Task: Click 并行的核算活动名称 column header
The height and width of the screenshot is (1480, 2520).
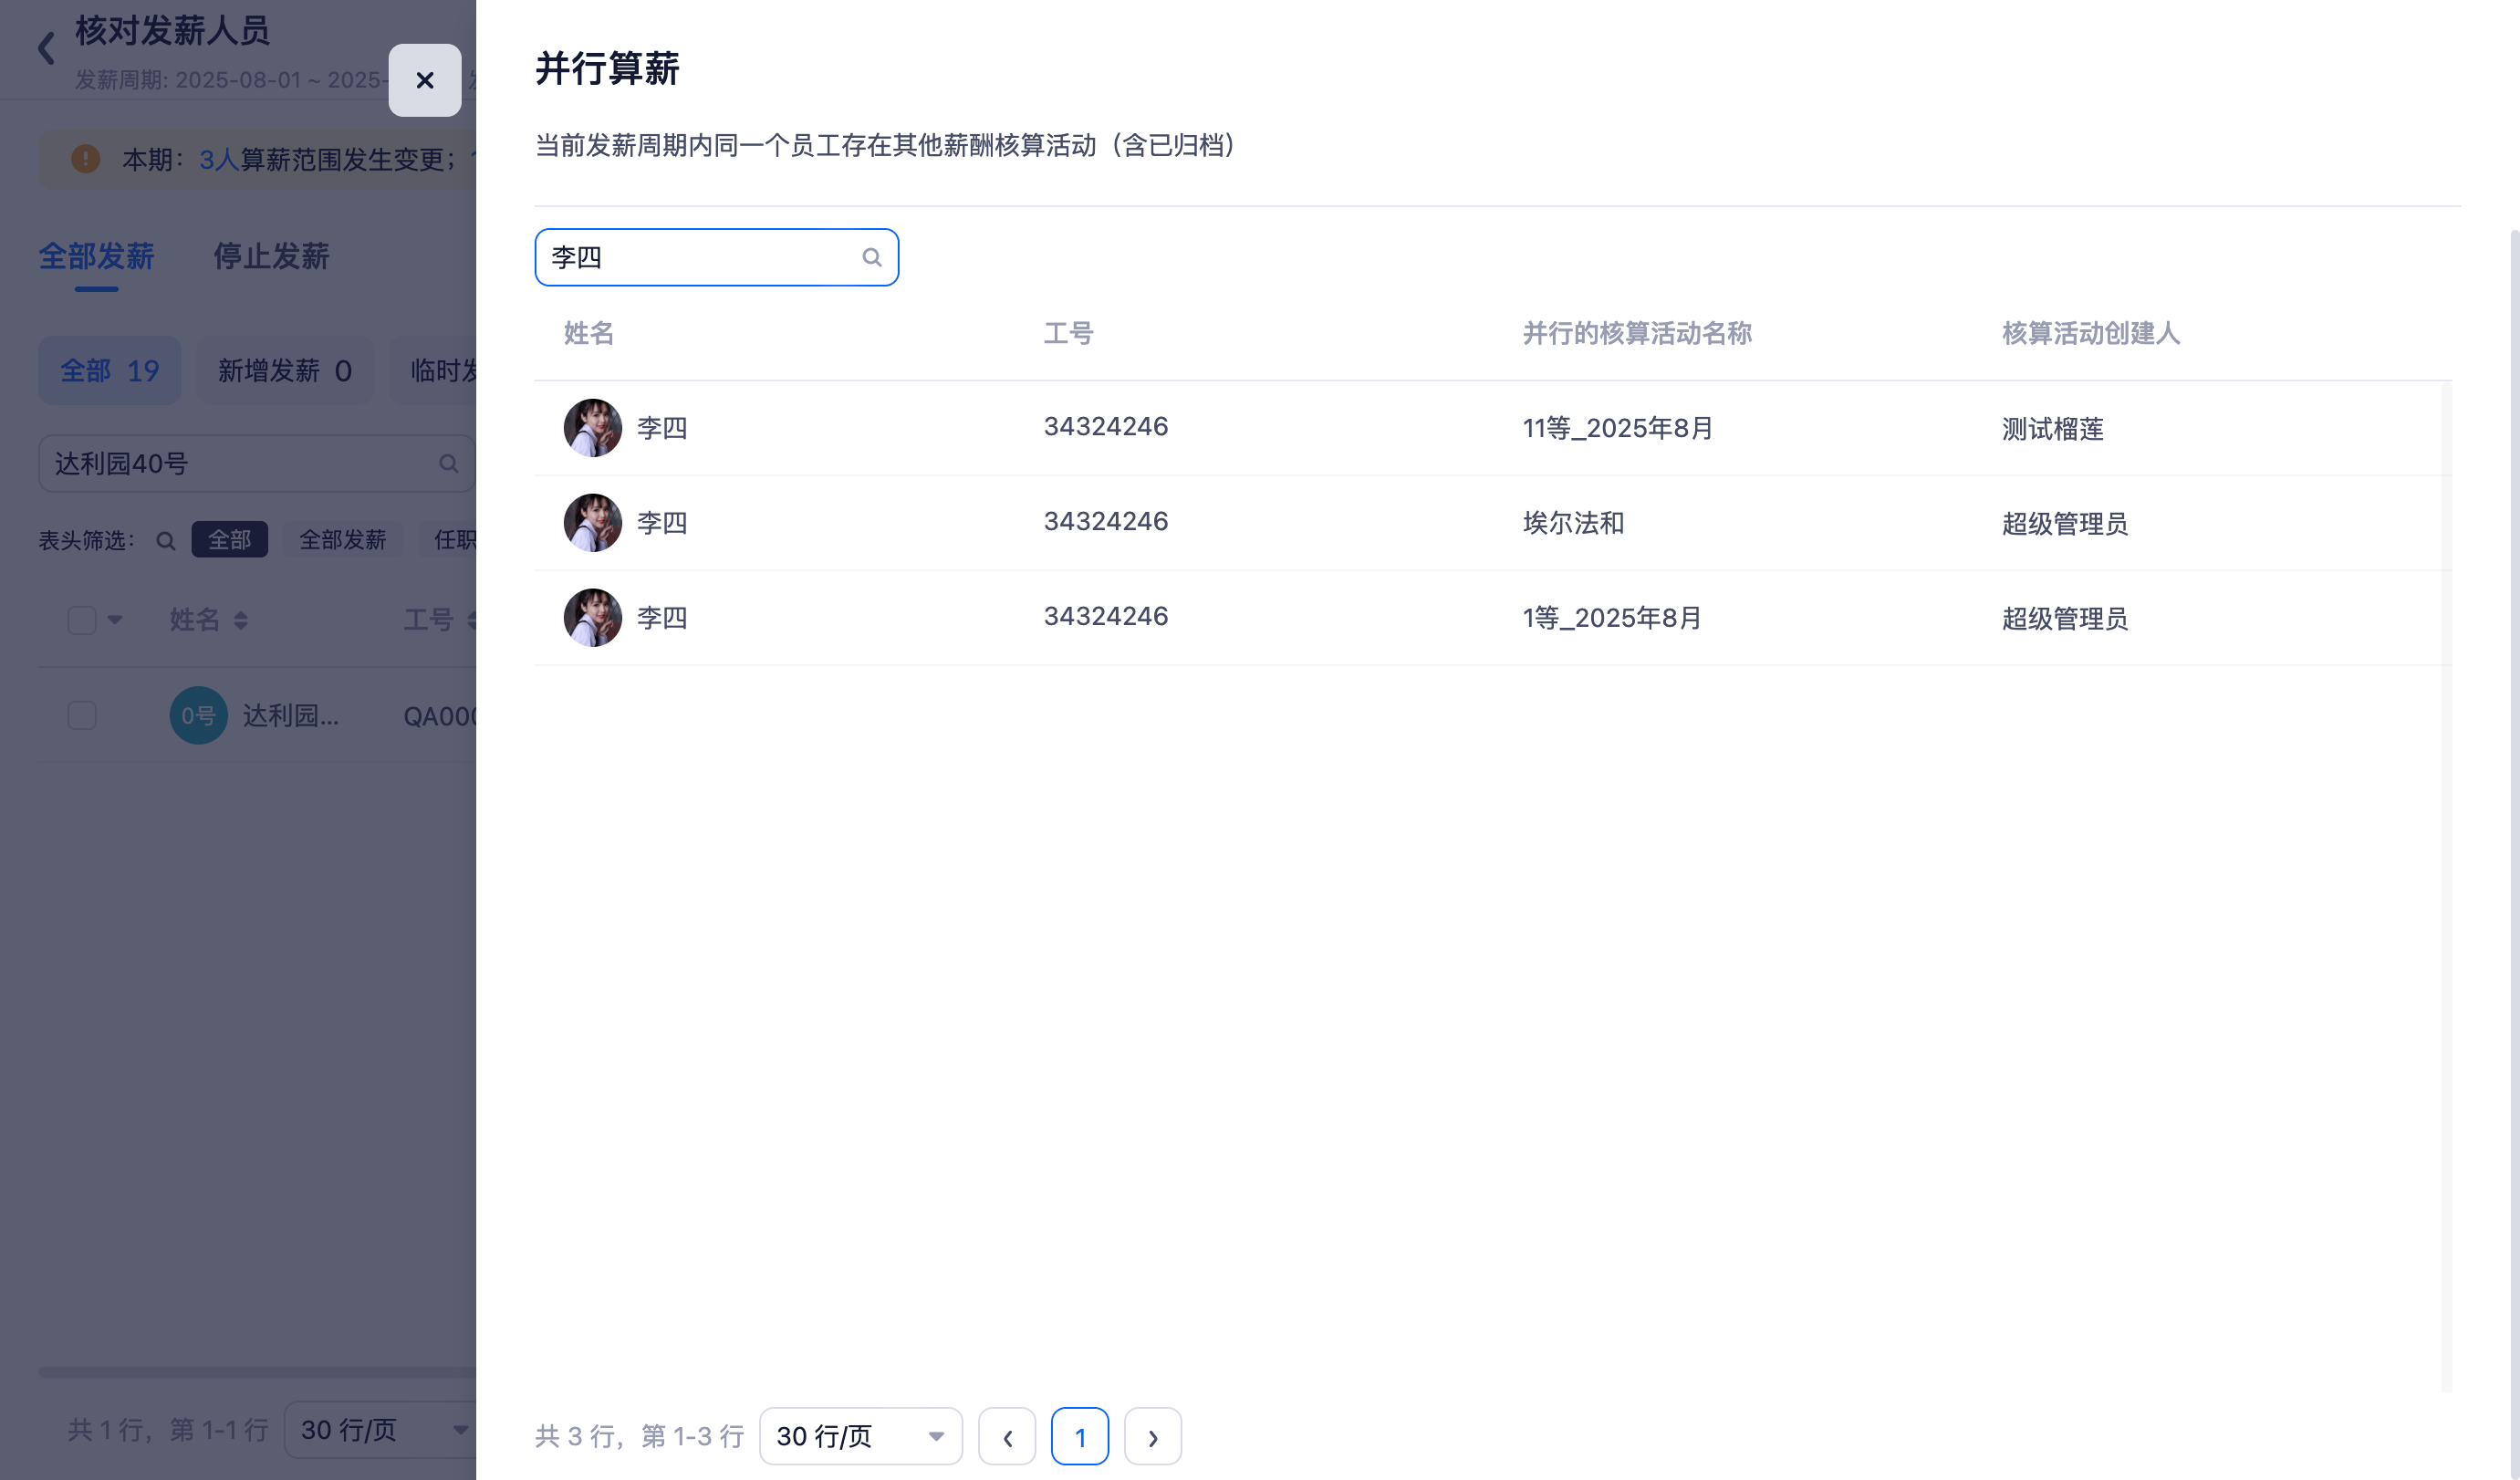Action: click(x=1636, y=333)
